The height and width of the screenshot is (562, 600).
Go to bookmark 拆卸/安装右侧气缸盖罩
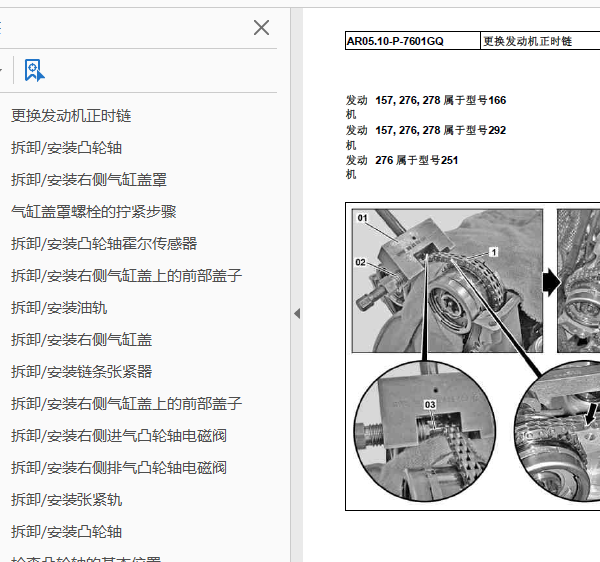88,180
